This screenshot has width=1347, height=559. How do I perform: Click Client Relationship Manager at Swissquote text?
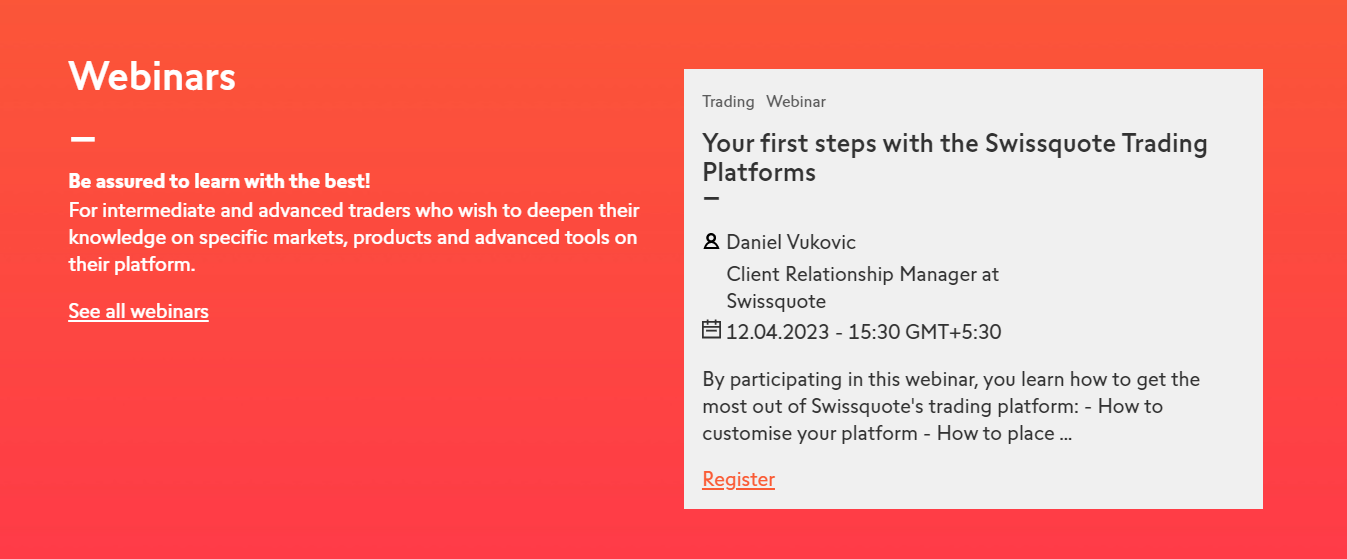click(862, 287)
